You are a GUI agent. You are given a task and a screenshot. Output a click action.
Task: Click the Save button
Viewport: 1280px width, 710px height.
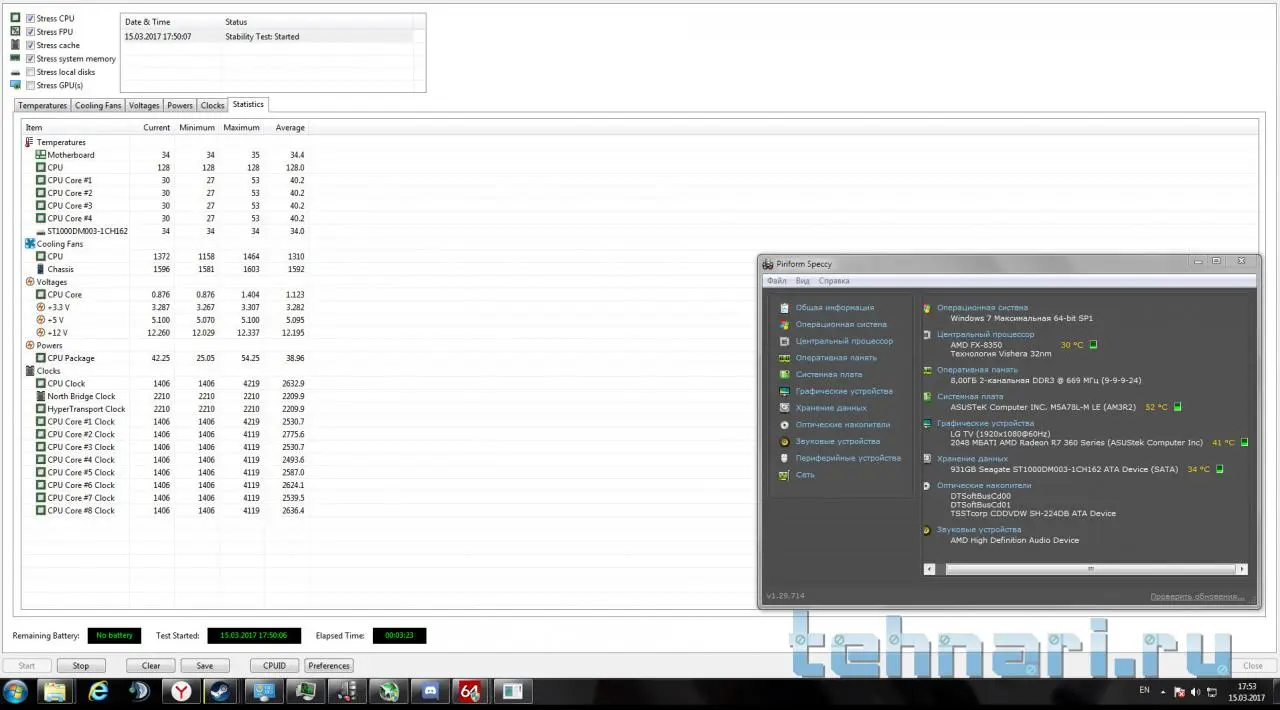[x=204, y=665]
